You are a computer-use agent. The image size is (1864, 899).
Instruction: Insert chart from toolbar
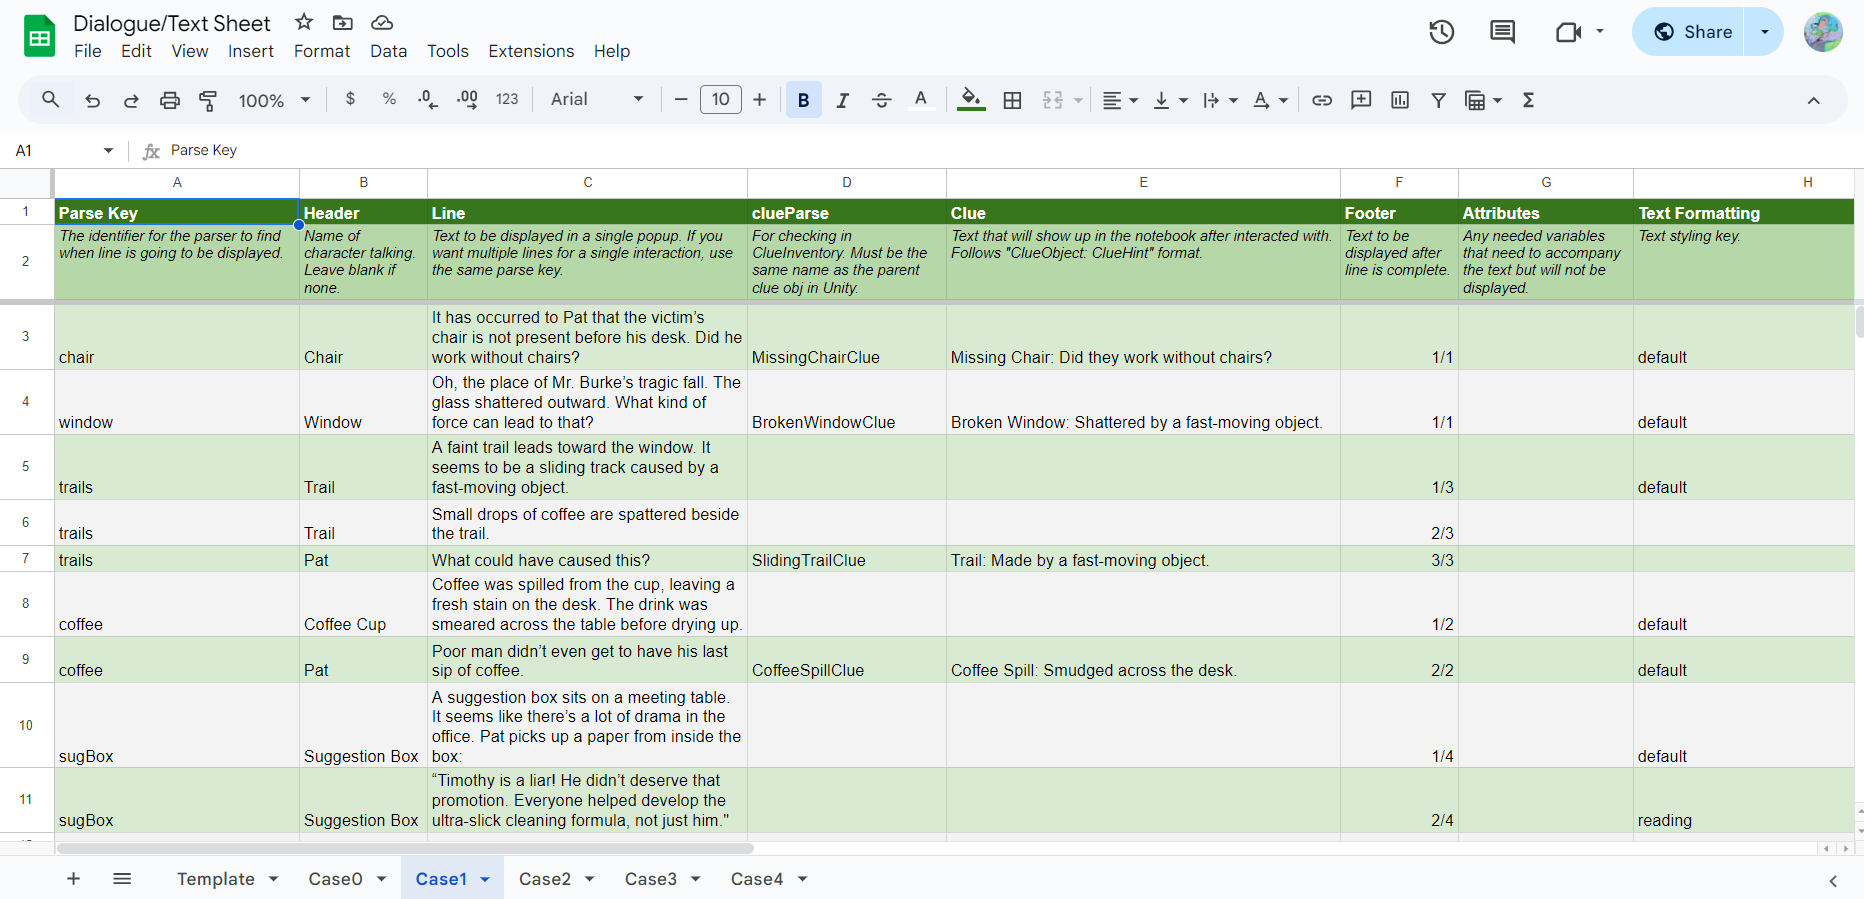click(x=1400, y=100)
